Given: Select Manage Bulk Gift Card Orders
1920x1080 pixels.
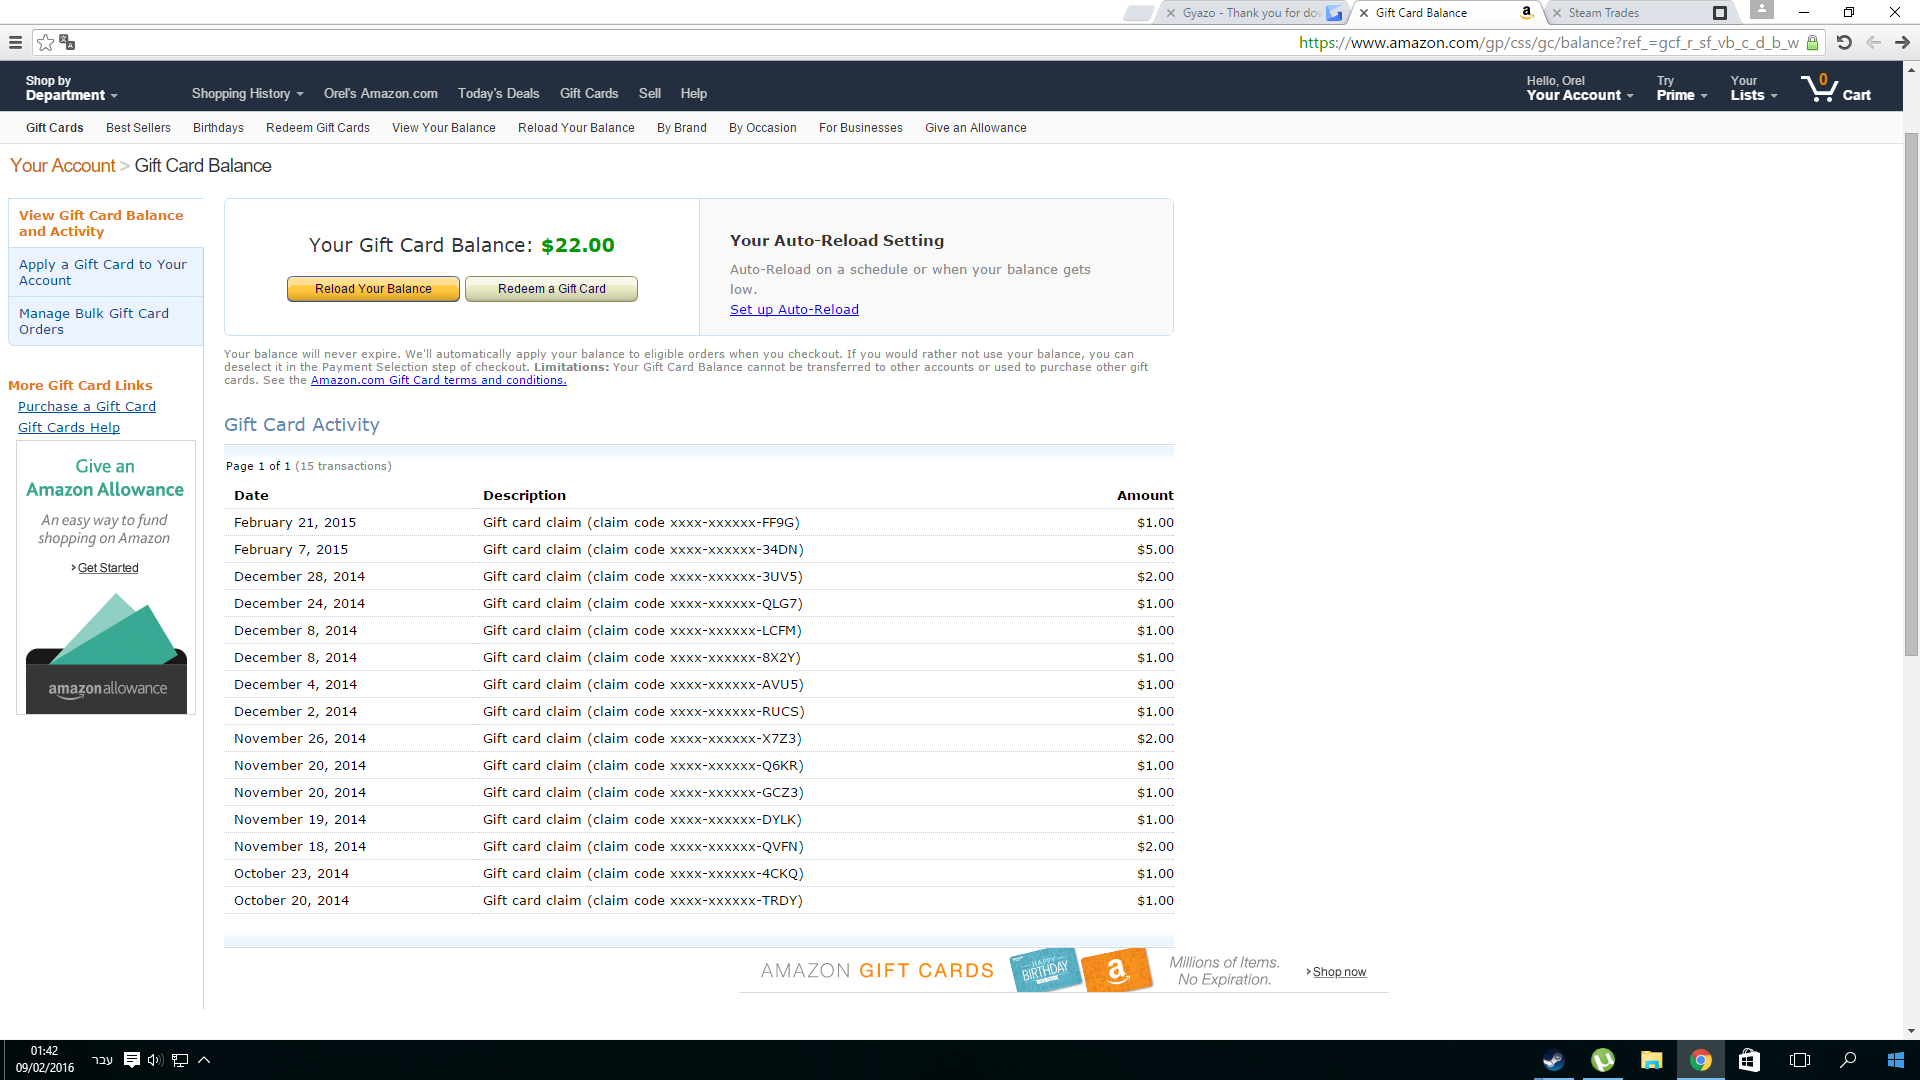Looking at the screenshot, I should click(106, 321).
